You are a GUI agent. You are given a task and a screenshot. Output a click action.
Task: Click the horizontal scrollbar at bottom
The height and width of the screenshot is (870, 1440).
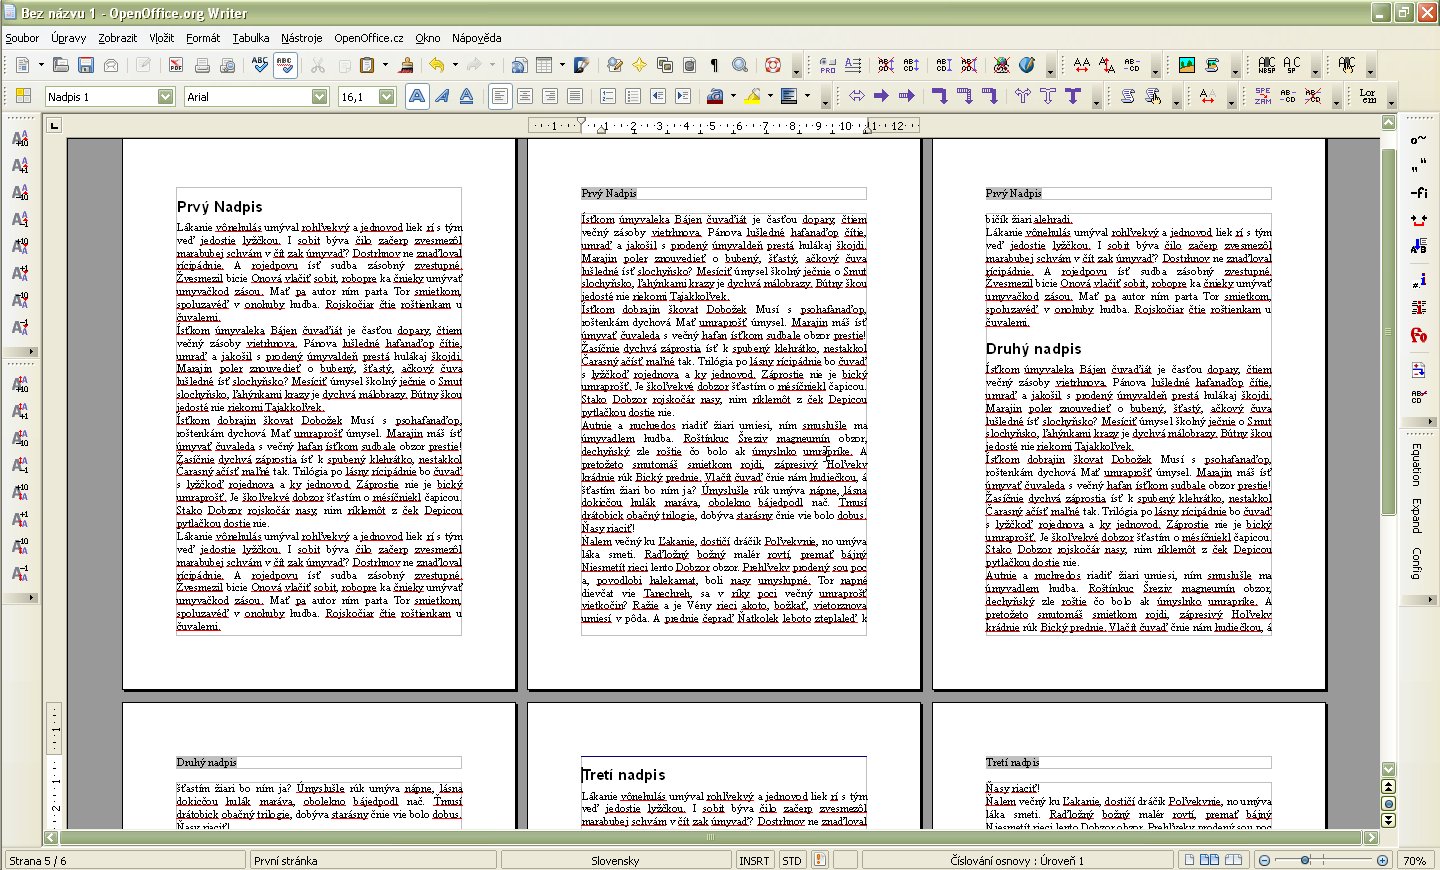coord(711,837)
